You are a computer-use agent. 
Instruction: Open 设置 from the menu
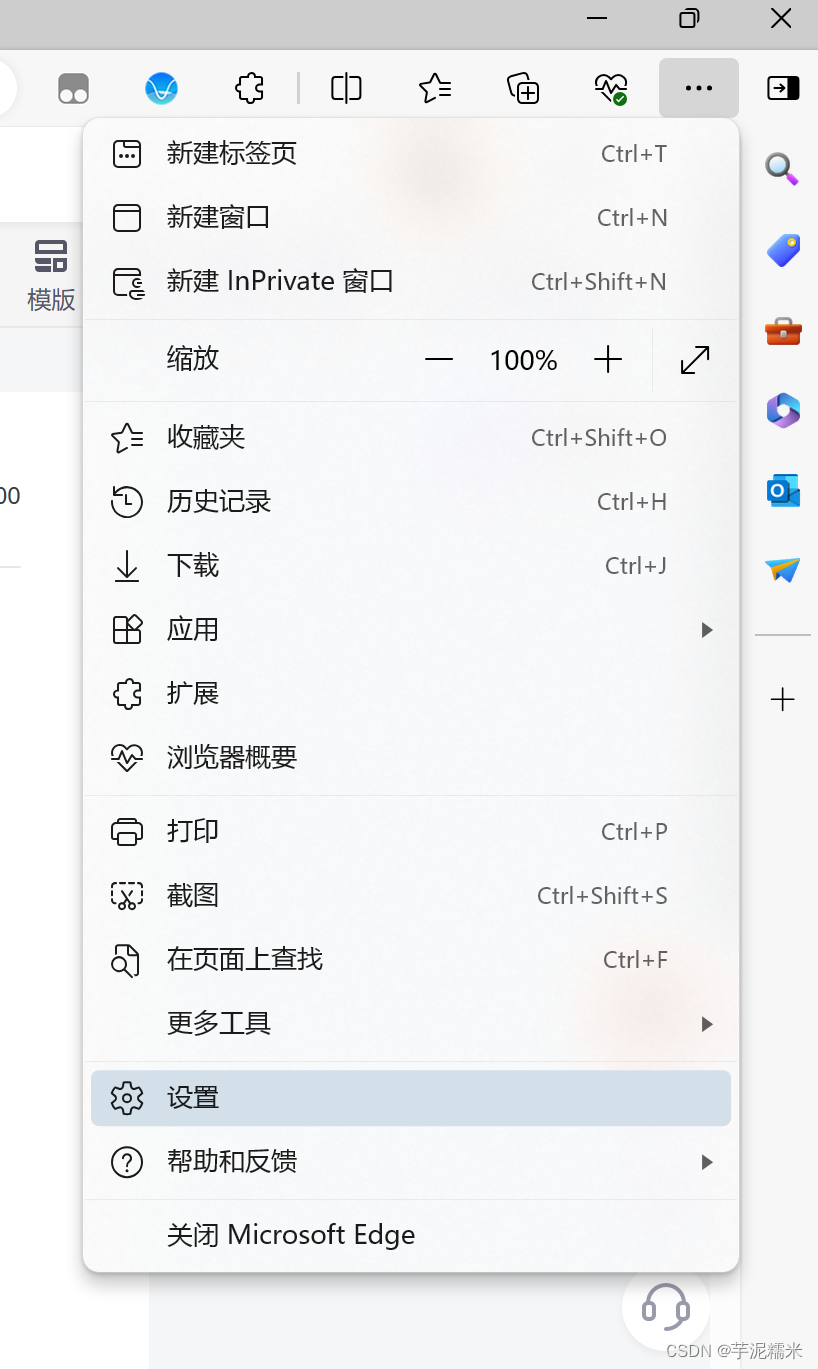(x=411, y=1098)
